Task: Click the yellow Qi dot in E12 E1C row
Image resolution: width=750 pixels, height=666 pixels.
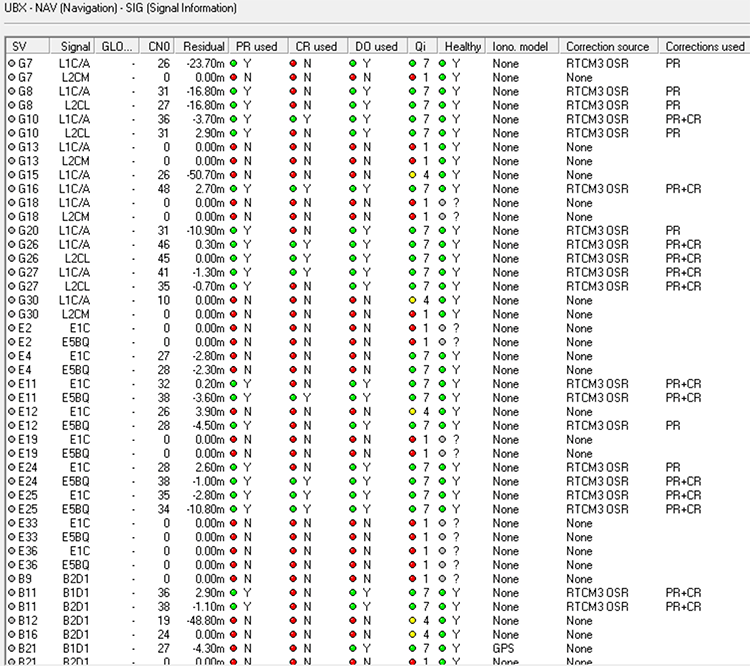Action: (412, 411)
